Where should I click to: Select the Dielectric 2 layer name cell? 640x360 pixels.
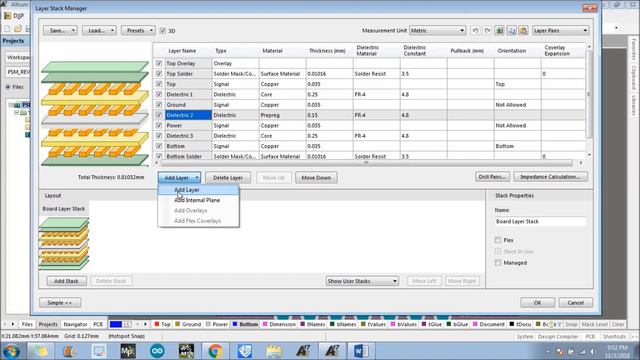(188, 115)
